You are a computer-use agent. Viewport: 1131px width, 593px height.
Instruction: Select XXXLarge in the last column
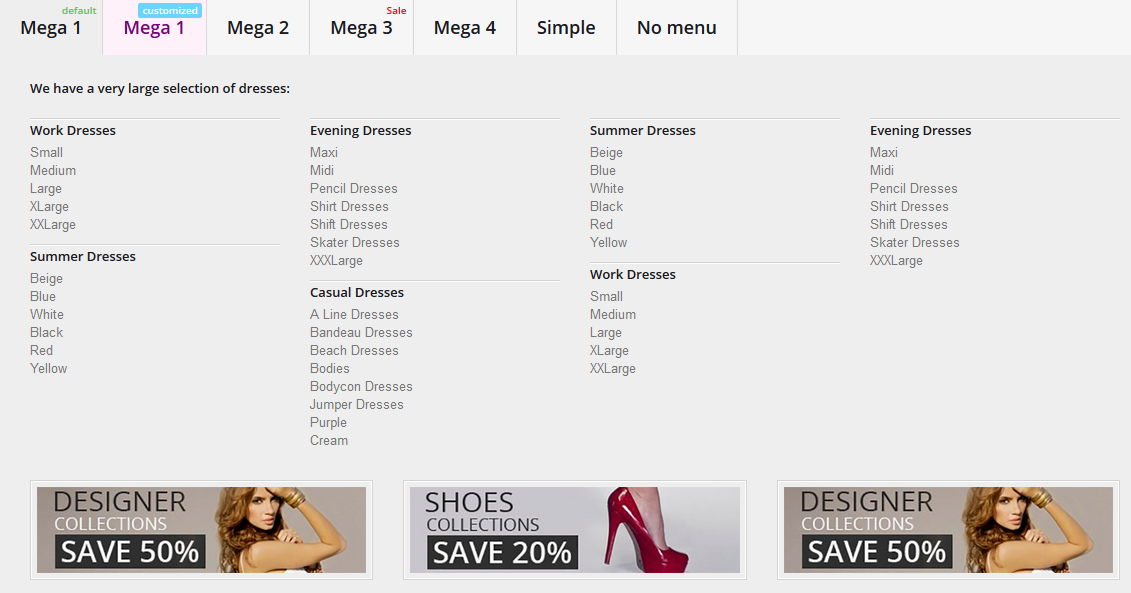point(896,260)
